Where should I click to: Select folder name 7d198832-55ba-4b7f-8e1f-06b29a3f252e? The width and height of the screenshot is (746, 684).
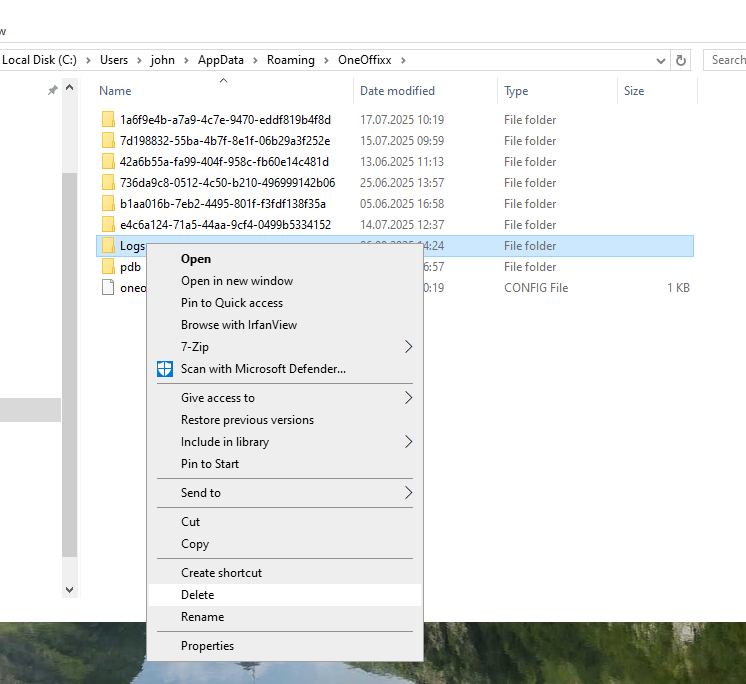pos(225,140)
